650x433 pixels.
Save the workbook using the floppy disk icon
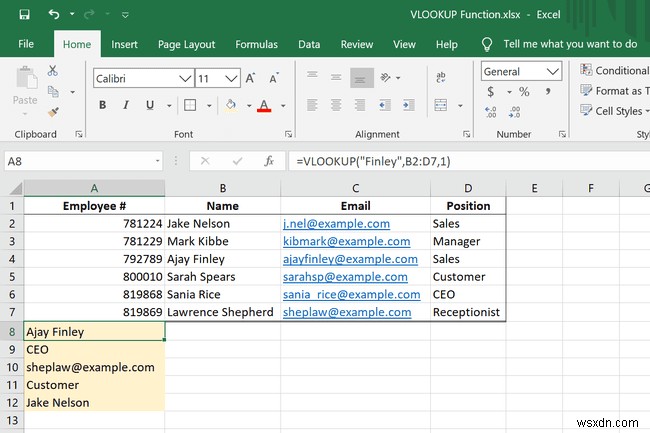coord(24,15)
